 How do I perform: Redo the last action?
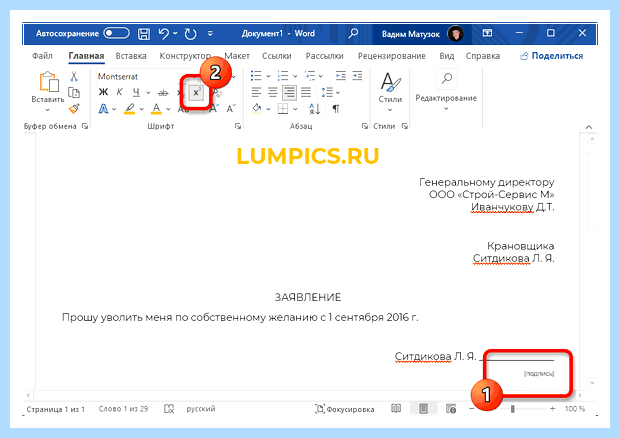coord(191,34)
